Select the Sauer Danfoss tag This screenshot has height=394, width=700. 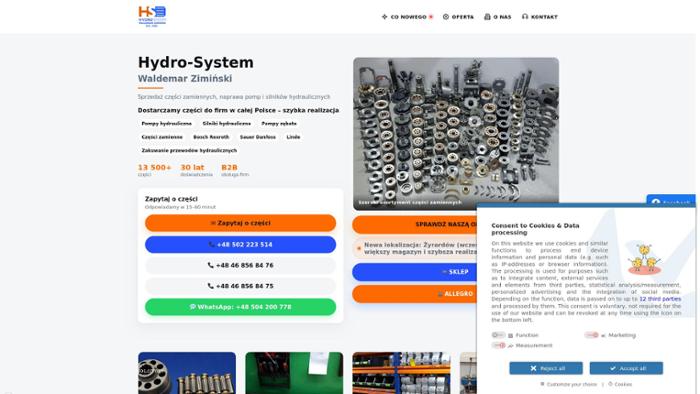258,137
